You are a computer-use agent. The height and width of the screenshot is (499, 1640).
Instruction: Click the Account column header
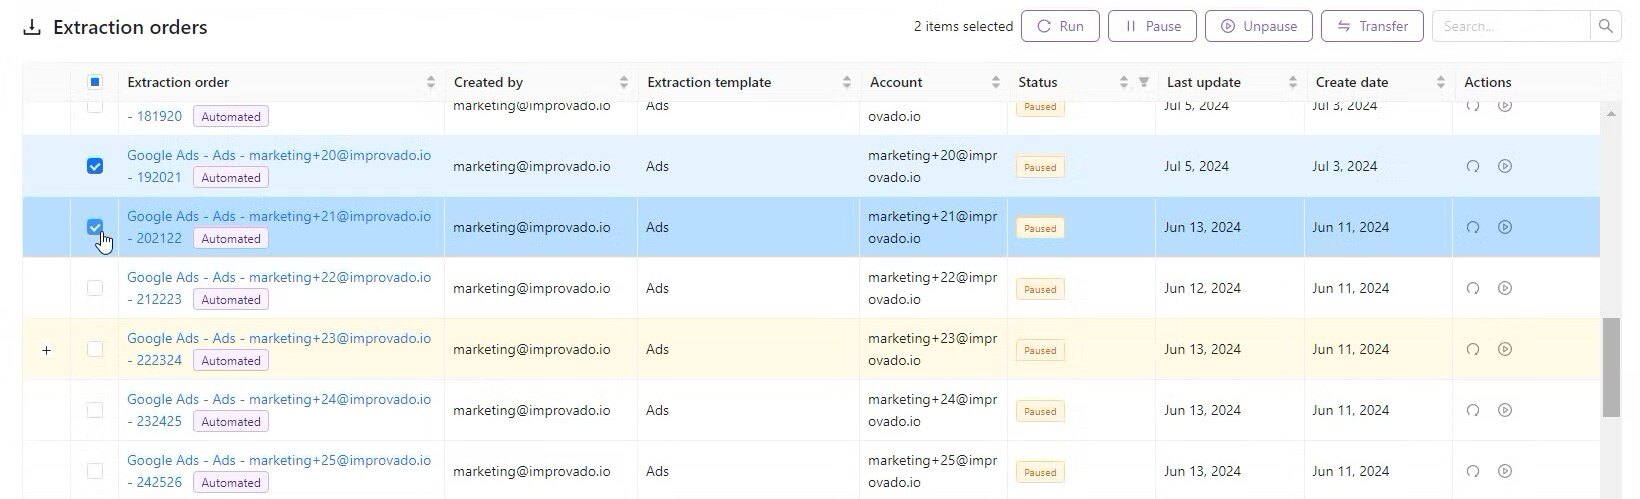[x=896, y=83]
